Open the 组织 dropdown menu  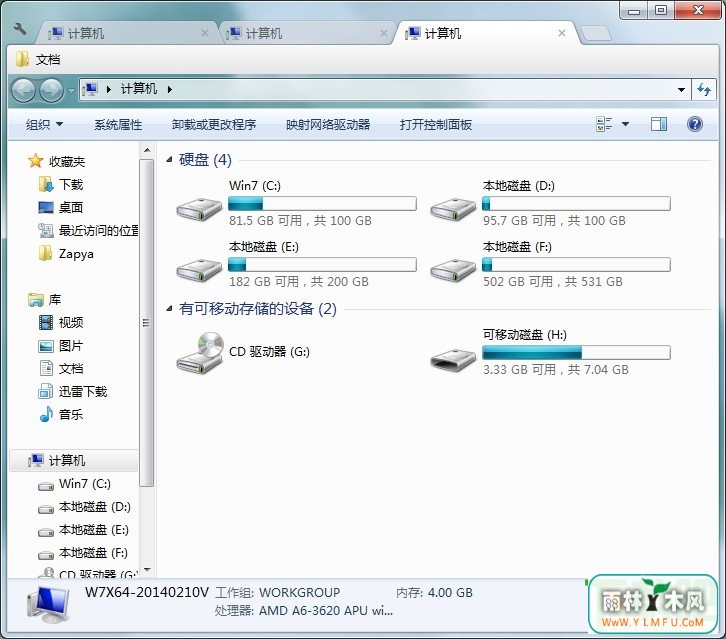tap(44, 125)
